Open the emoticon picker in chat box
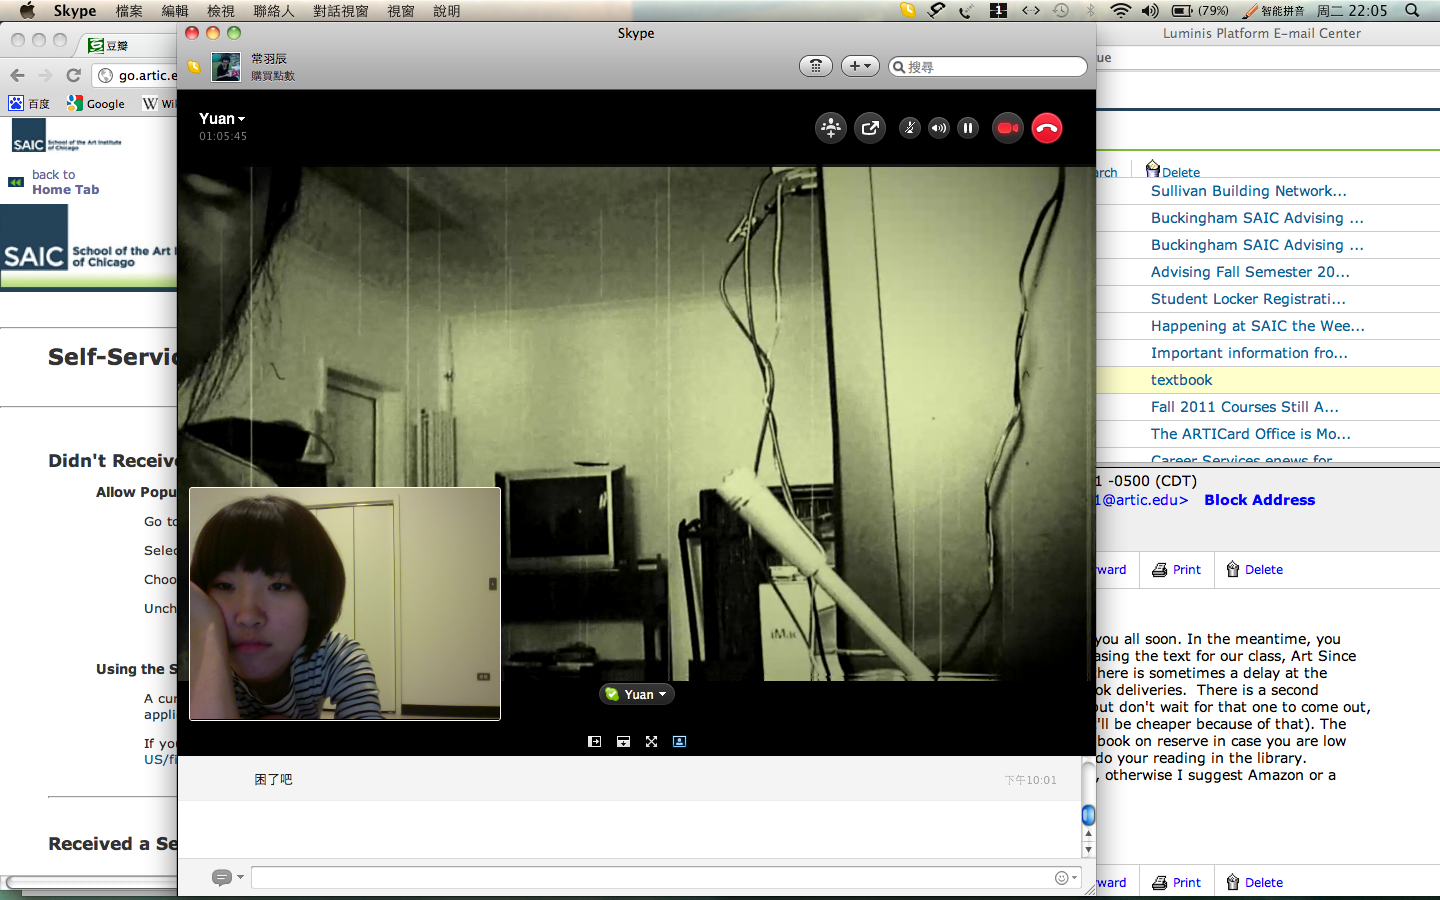 coord(1066,878)
